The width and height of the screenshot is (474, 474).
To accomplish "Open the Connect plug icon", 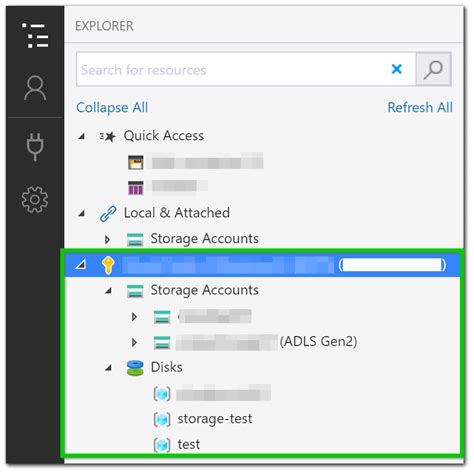I will pos(35,147).
